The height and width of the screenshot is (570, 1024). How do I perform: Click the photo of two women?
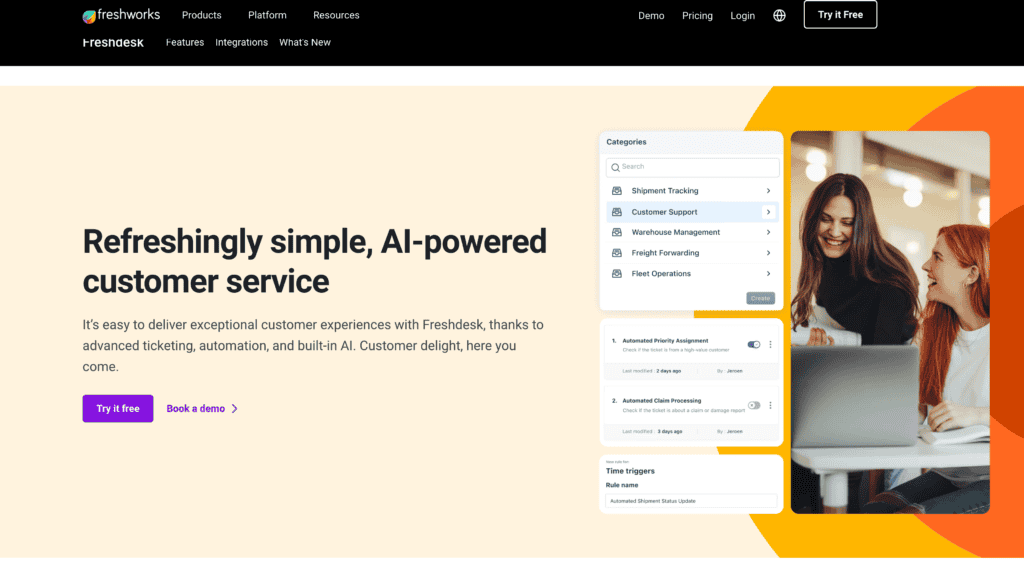point(890,323)
